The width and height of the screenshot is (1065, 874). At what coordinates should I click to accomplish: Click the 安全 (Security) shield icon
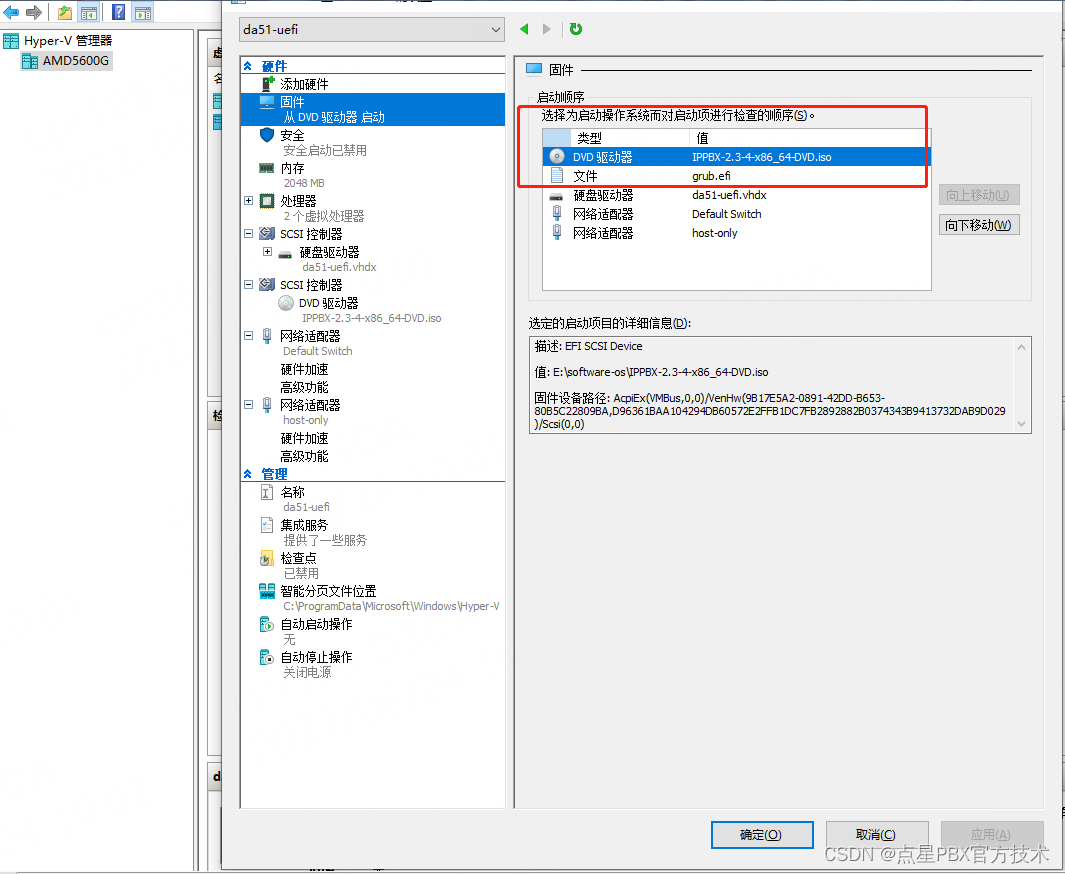[266, 135]
